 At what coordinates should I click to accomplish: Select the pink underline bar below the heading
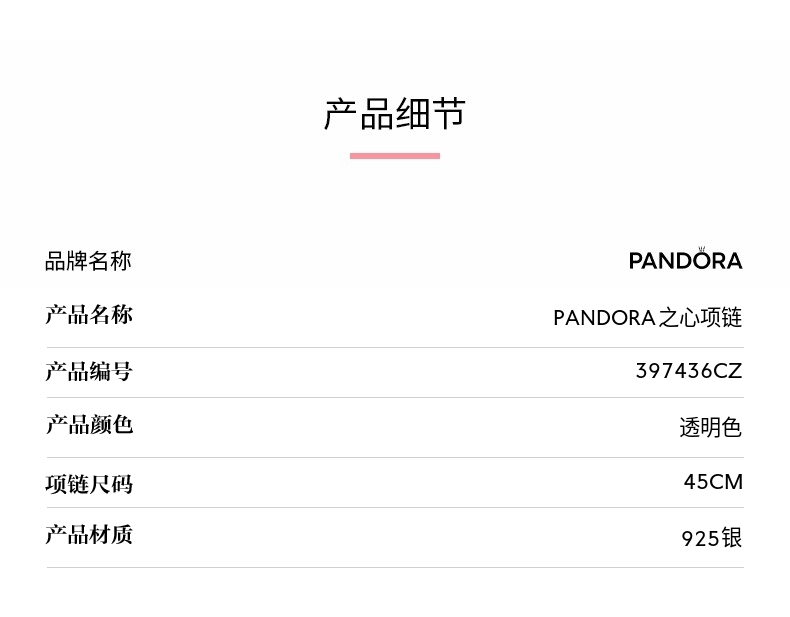click(x=394, y=156)
